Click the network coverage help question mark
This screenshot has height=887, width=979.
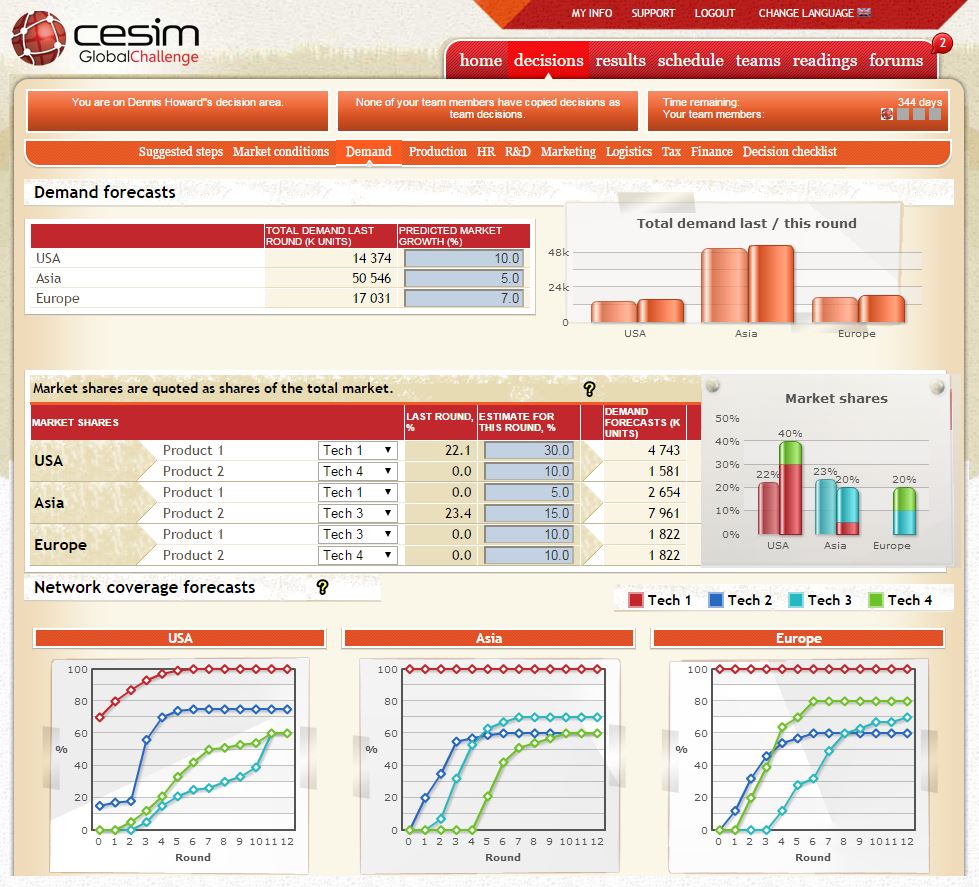point(322,587)
